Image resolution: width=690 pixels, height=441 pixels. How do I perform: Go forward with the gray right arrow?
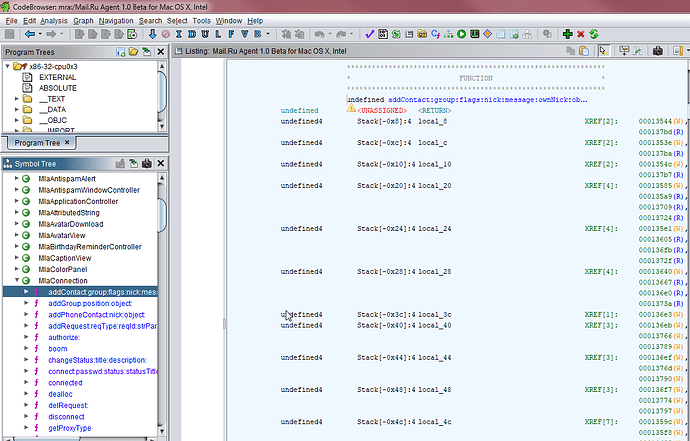pos(51,34)
